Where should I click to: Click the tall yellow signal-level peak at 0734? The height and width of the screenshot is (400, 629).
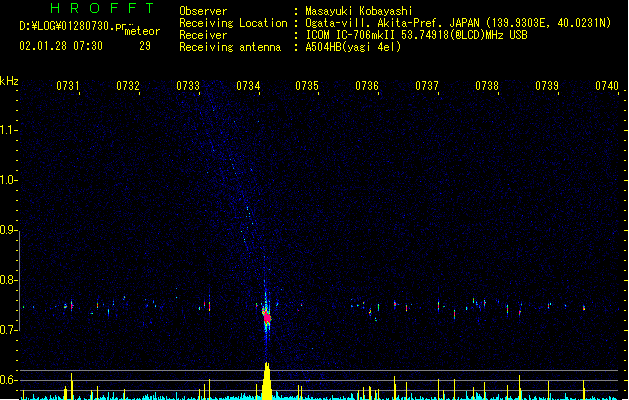coord(267,381)
